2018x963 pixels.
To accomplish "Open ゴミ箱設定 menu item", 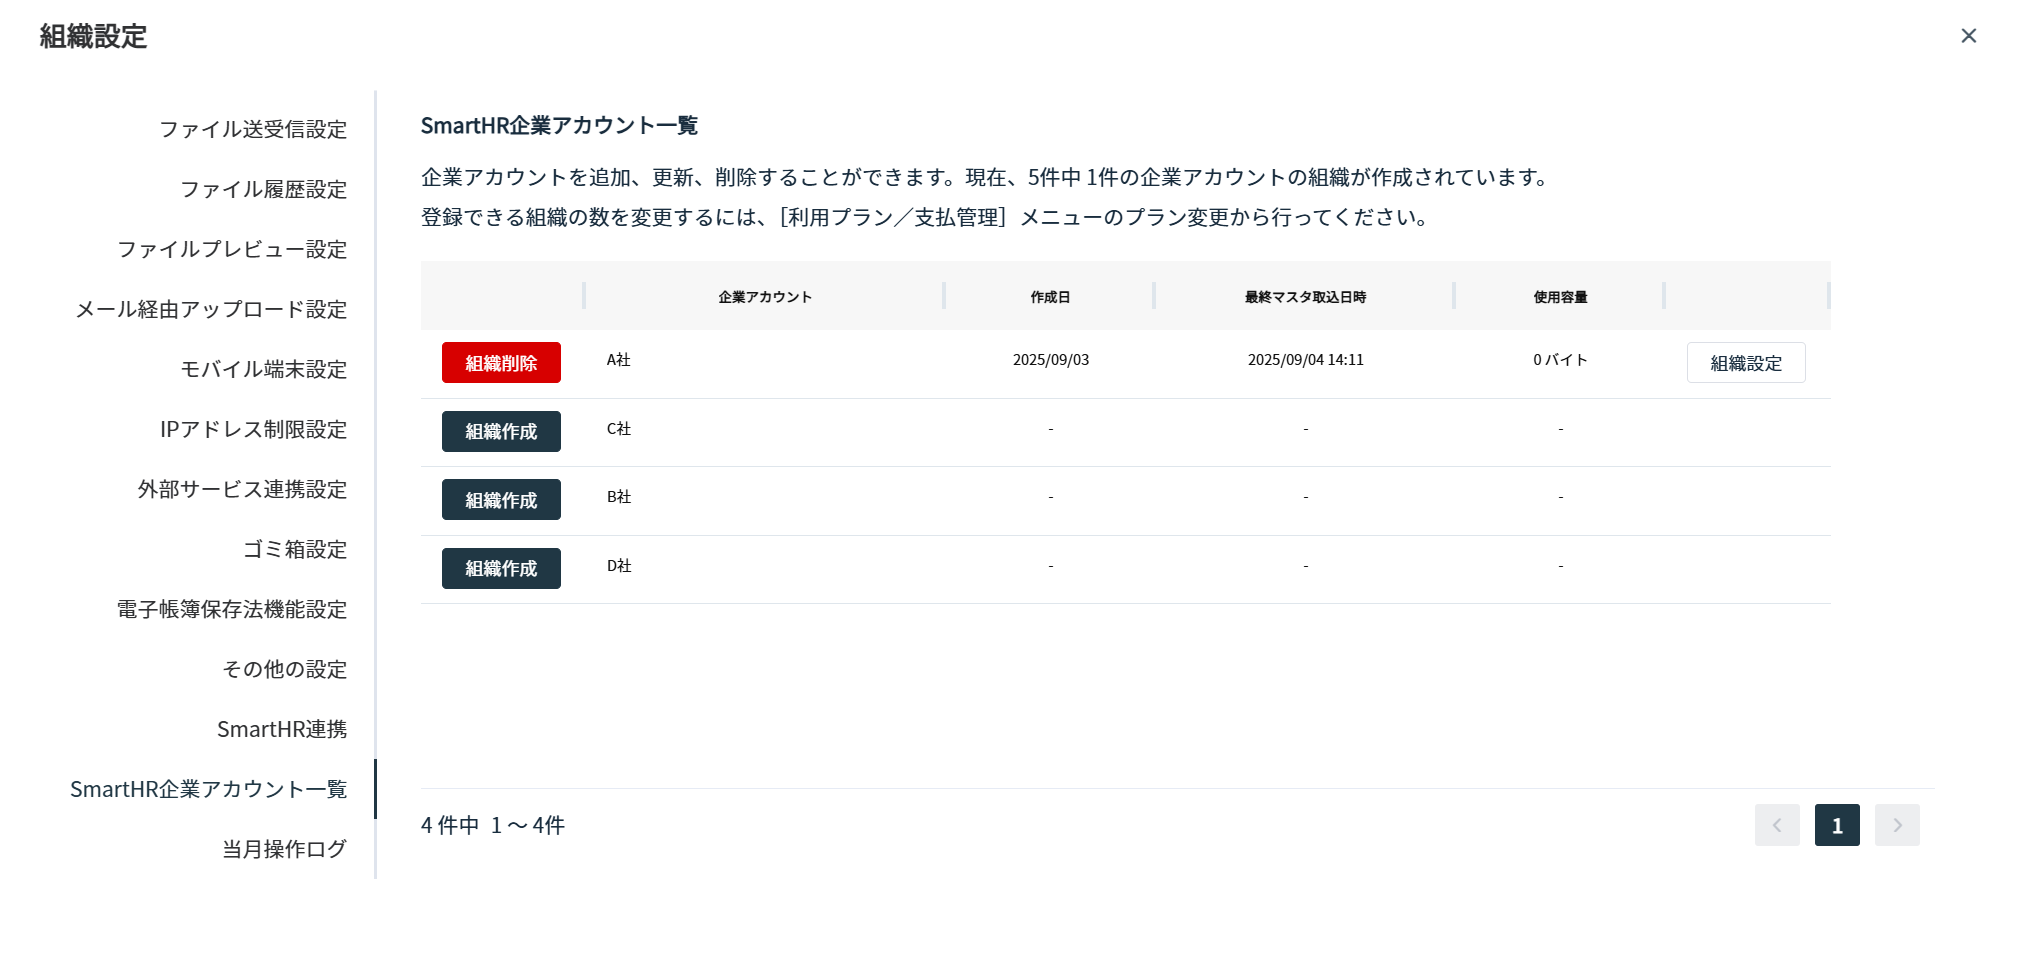I will click(x=295, y=549).
